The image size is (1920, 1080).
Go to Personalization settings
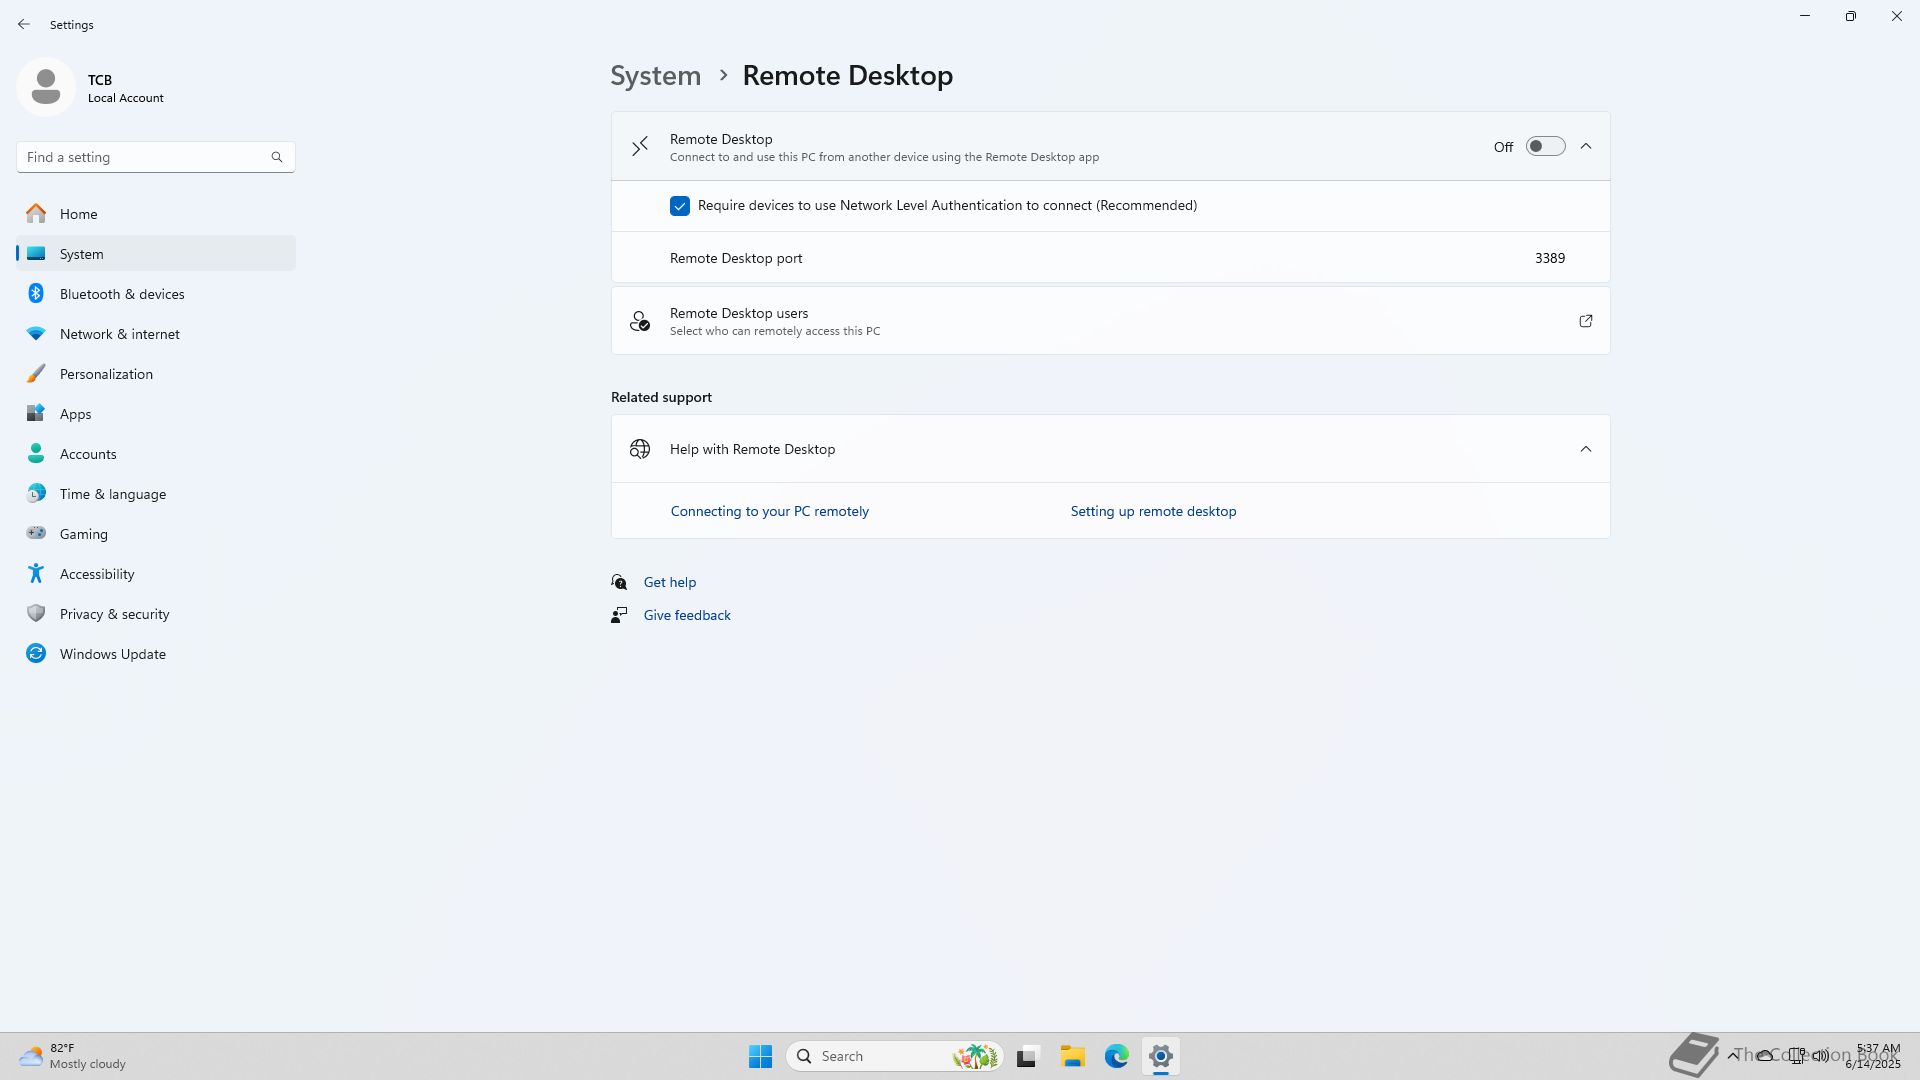[106, 374]
